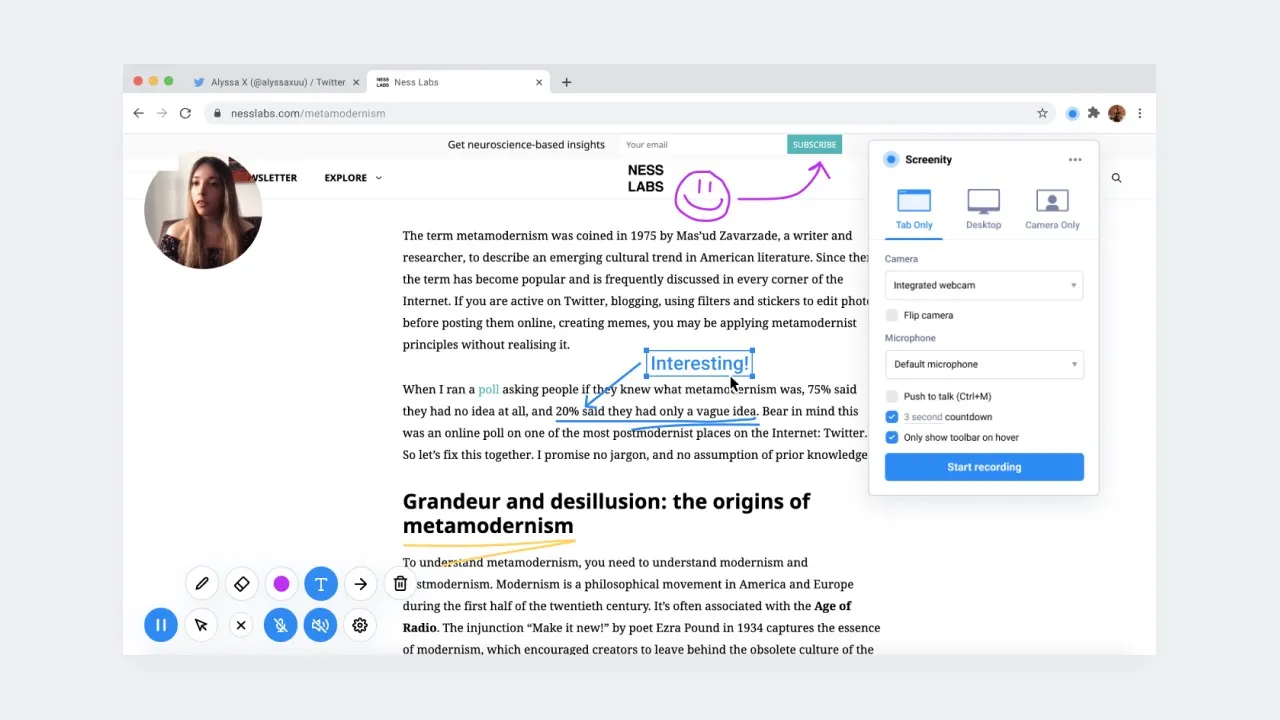Select the text annotation tool

(321, 584)
